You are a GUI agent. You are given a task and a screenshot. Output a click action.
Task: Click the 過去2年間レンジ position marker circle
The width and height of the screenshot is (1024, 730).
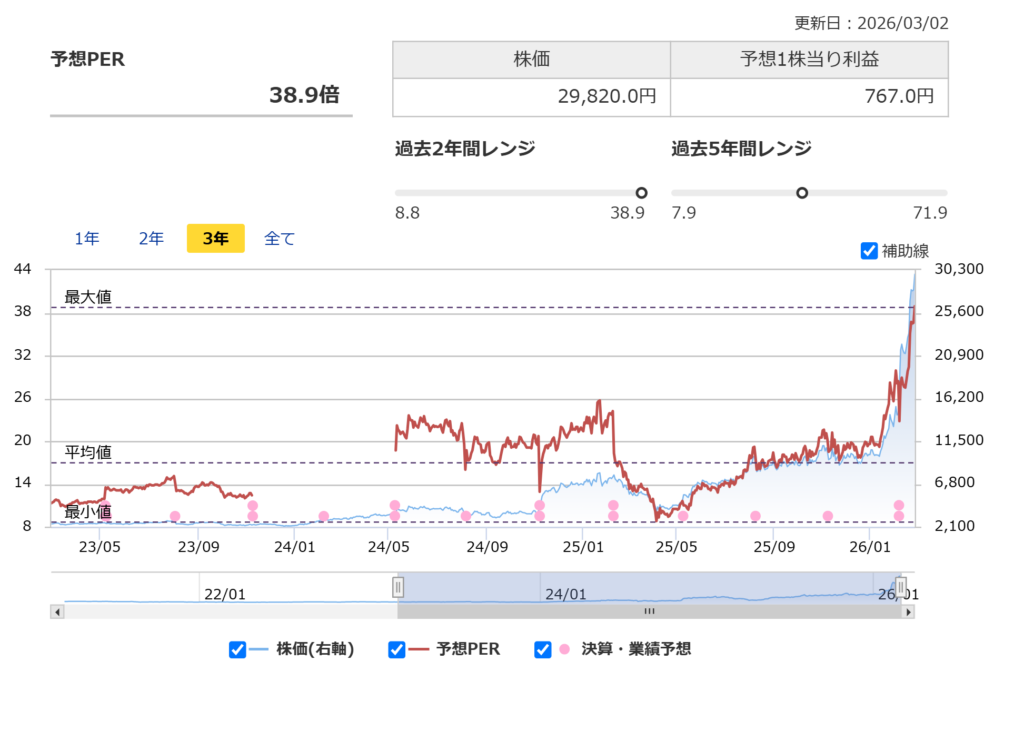641,192
